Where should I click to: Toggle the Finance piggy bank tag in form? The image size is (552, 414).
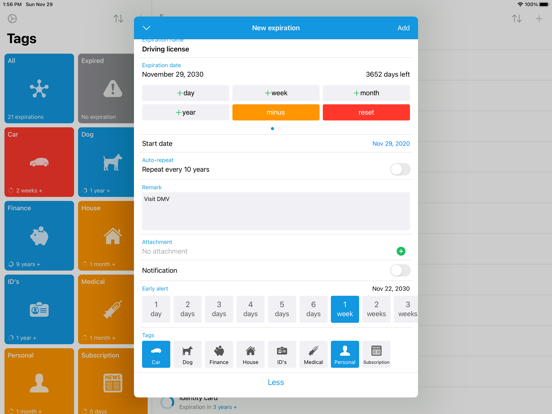point(219,354)
